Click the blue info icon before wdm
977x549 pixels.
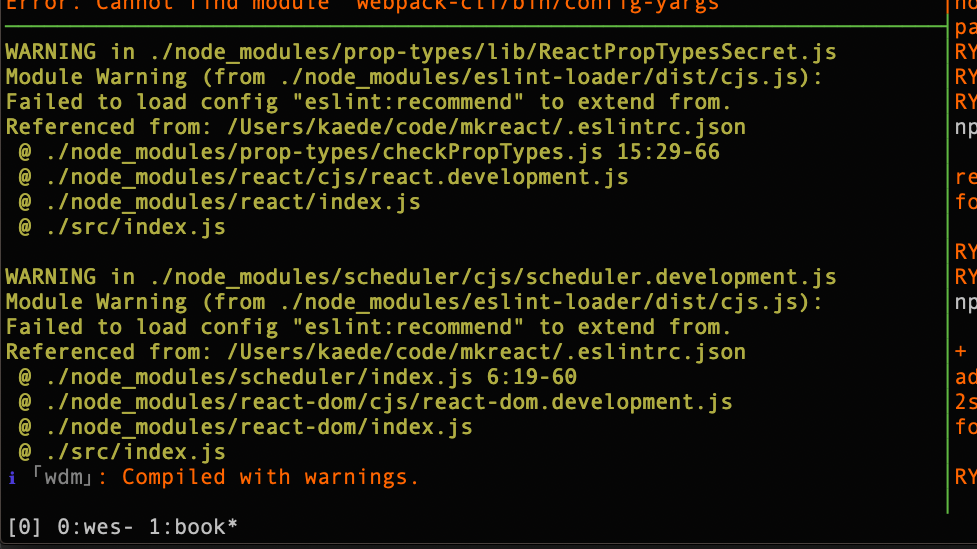(x=12, y=478)
